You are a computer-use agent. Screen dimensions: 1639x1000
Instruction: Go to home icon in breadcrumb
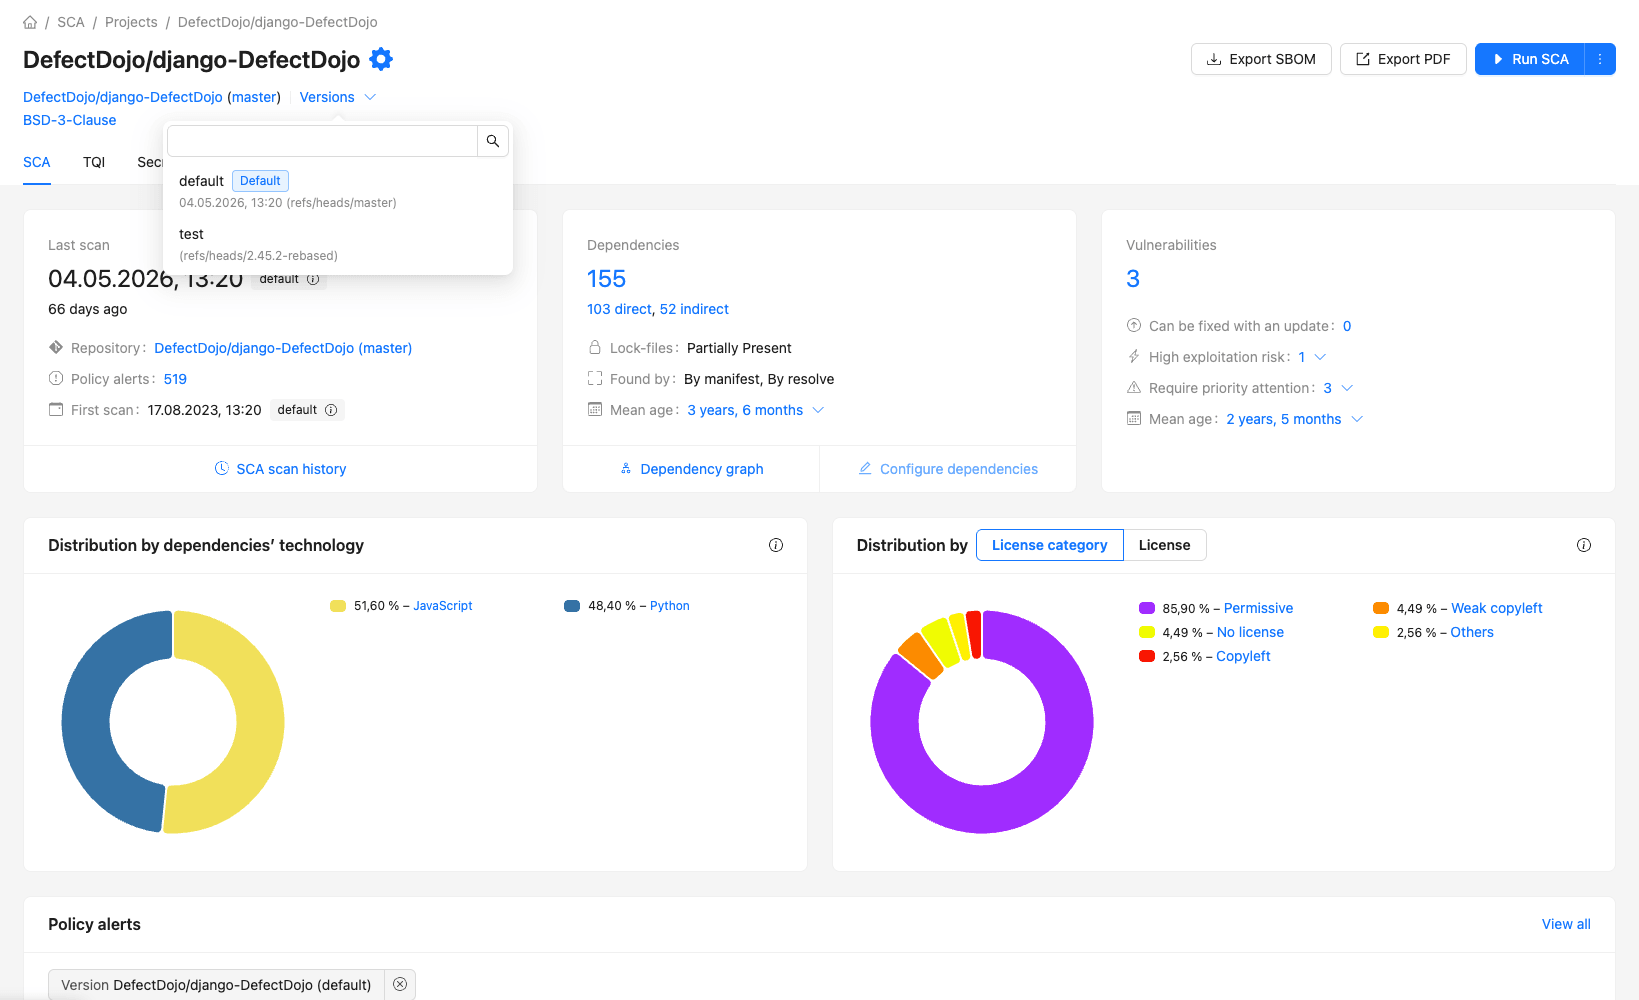tap(30, 22)
